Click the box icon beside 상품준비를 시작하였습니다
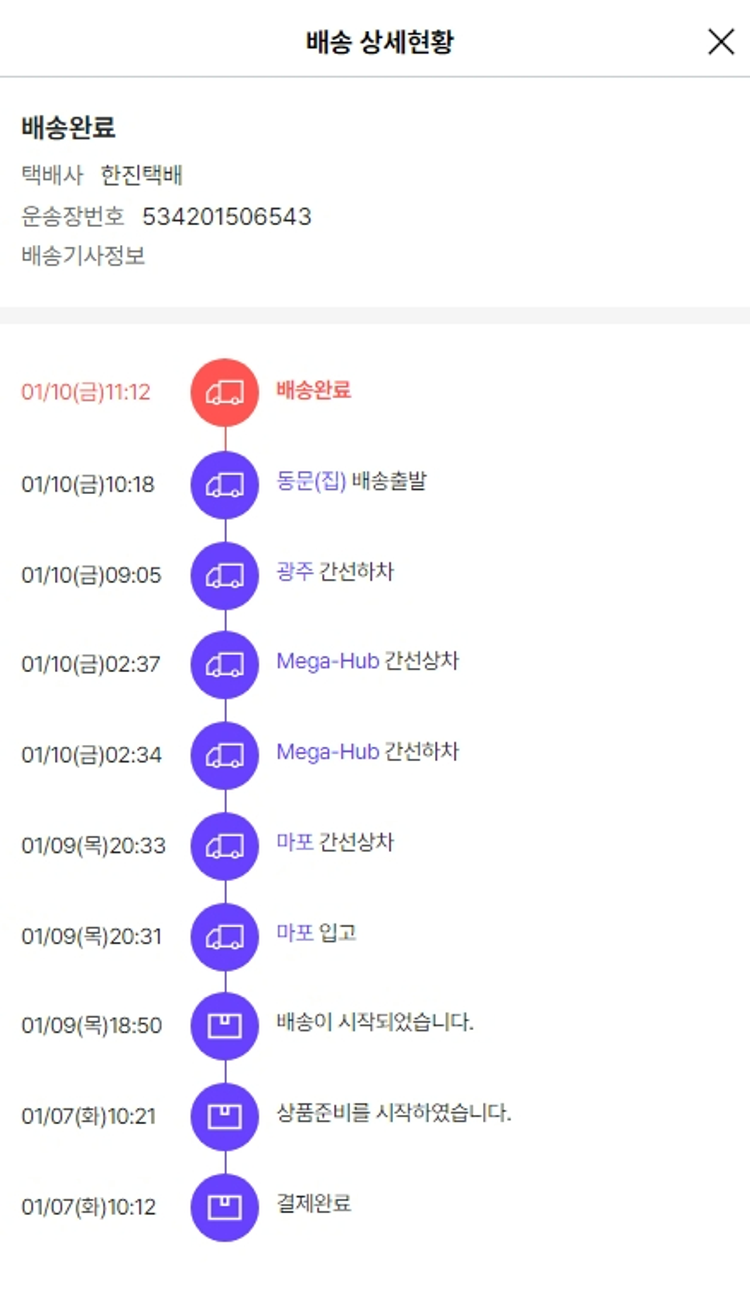Screen dimensions: 750x1310 pyautogui.click(x=225, y=1116)
